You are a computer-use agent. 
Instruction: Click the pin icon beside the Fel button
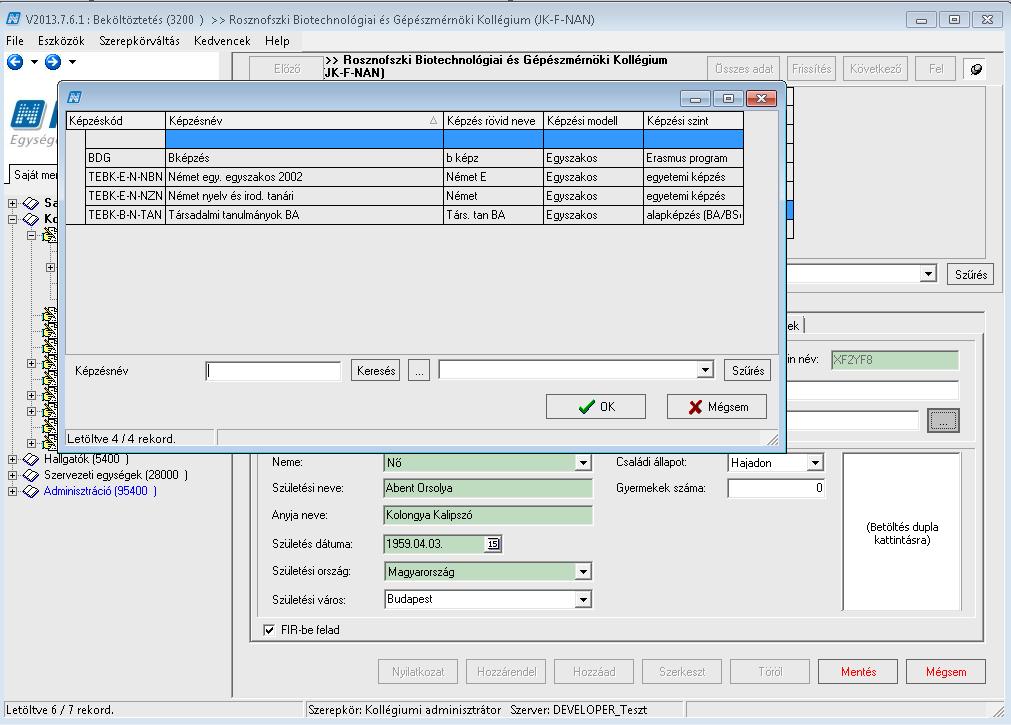pos(977,69)
